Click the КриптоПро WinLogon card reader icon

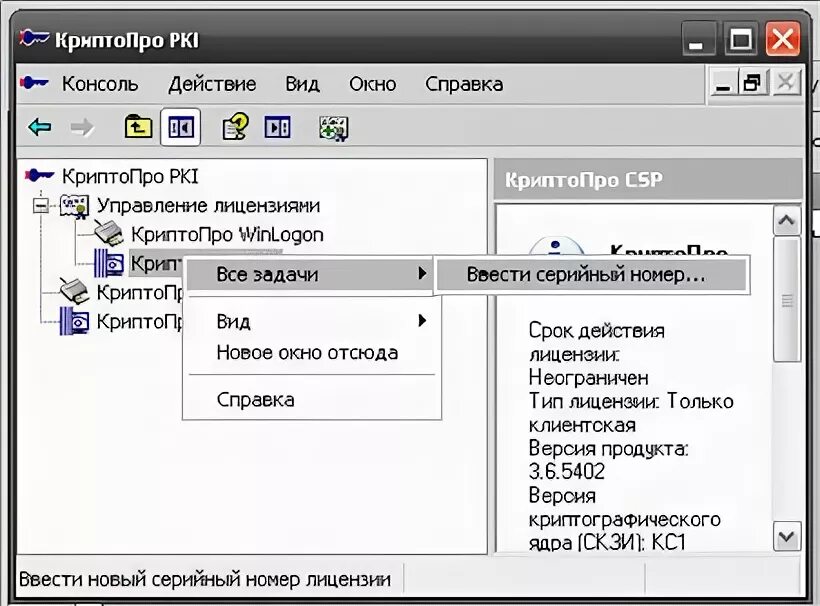coord(109,233)
